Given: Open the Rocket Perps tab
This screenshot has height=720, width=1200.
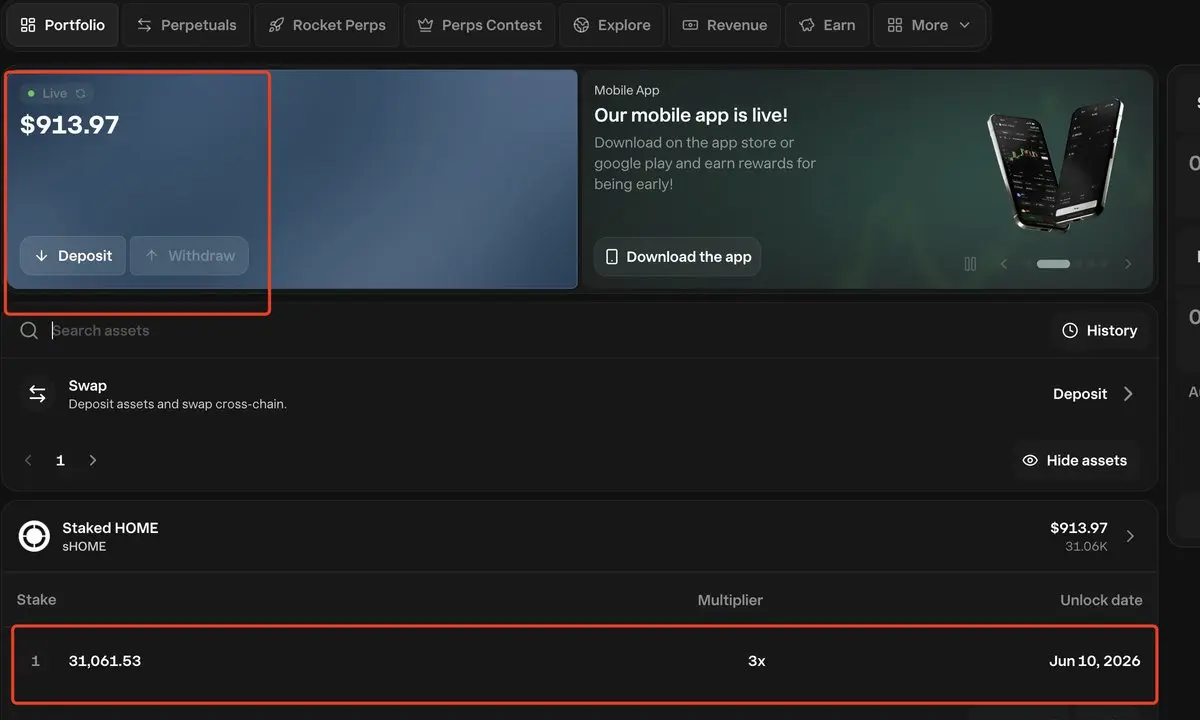Looking at the screenshot, I should click(327, 25).
